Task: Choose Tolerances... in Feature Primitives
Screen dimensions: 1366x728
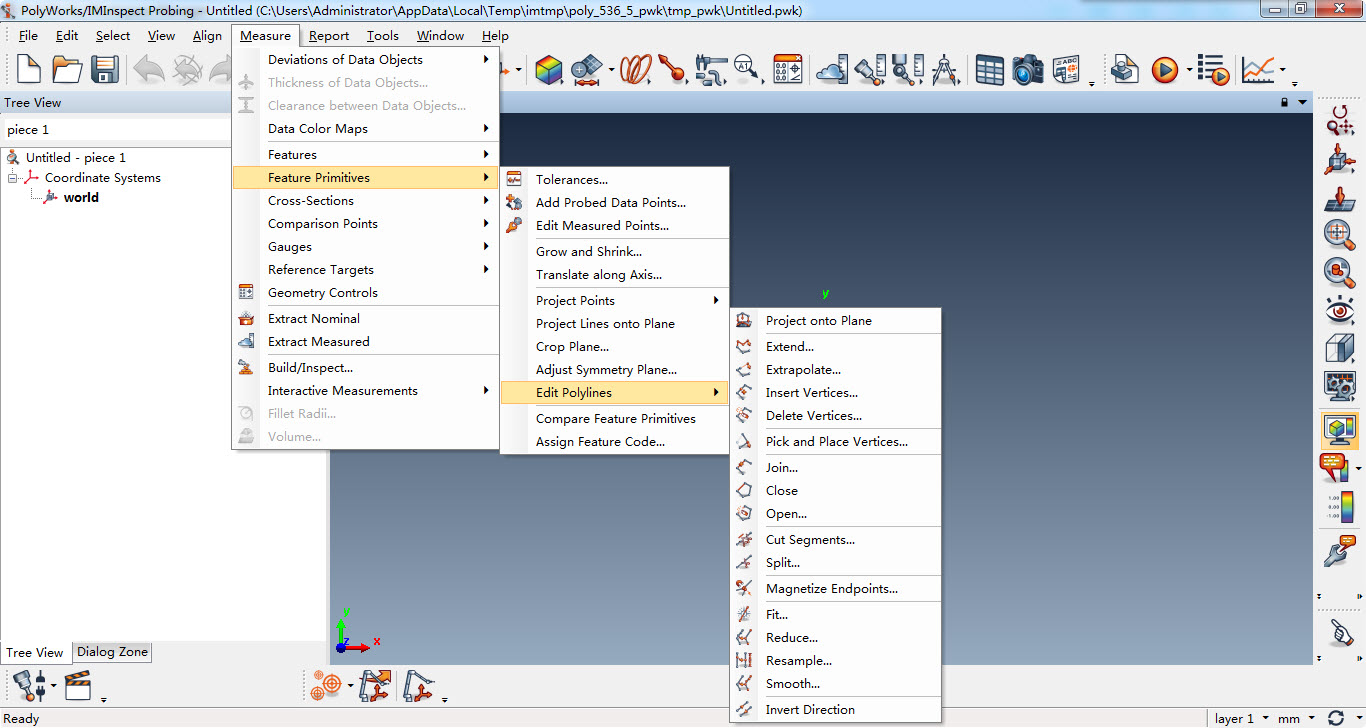Action: 614,180
